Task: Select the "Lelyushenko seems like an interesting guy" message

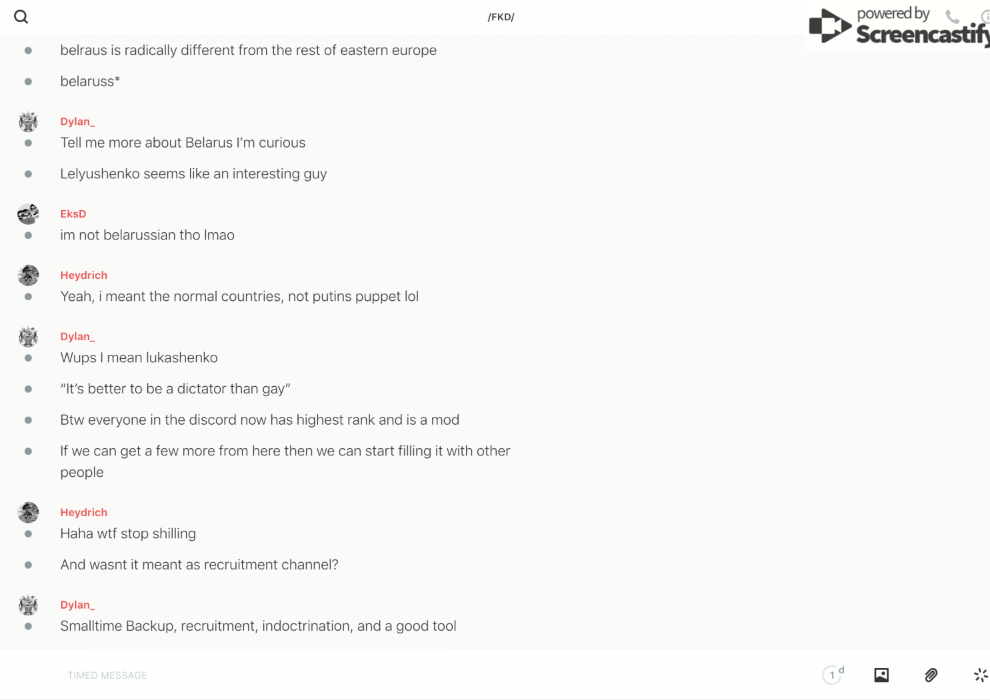Action: pyautogui.click(x=193, y=173)
